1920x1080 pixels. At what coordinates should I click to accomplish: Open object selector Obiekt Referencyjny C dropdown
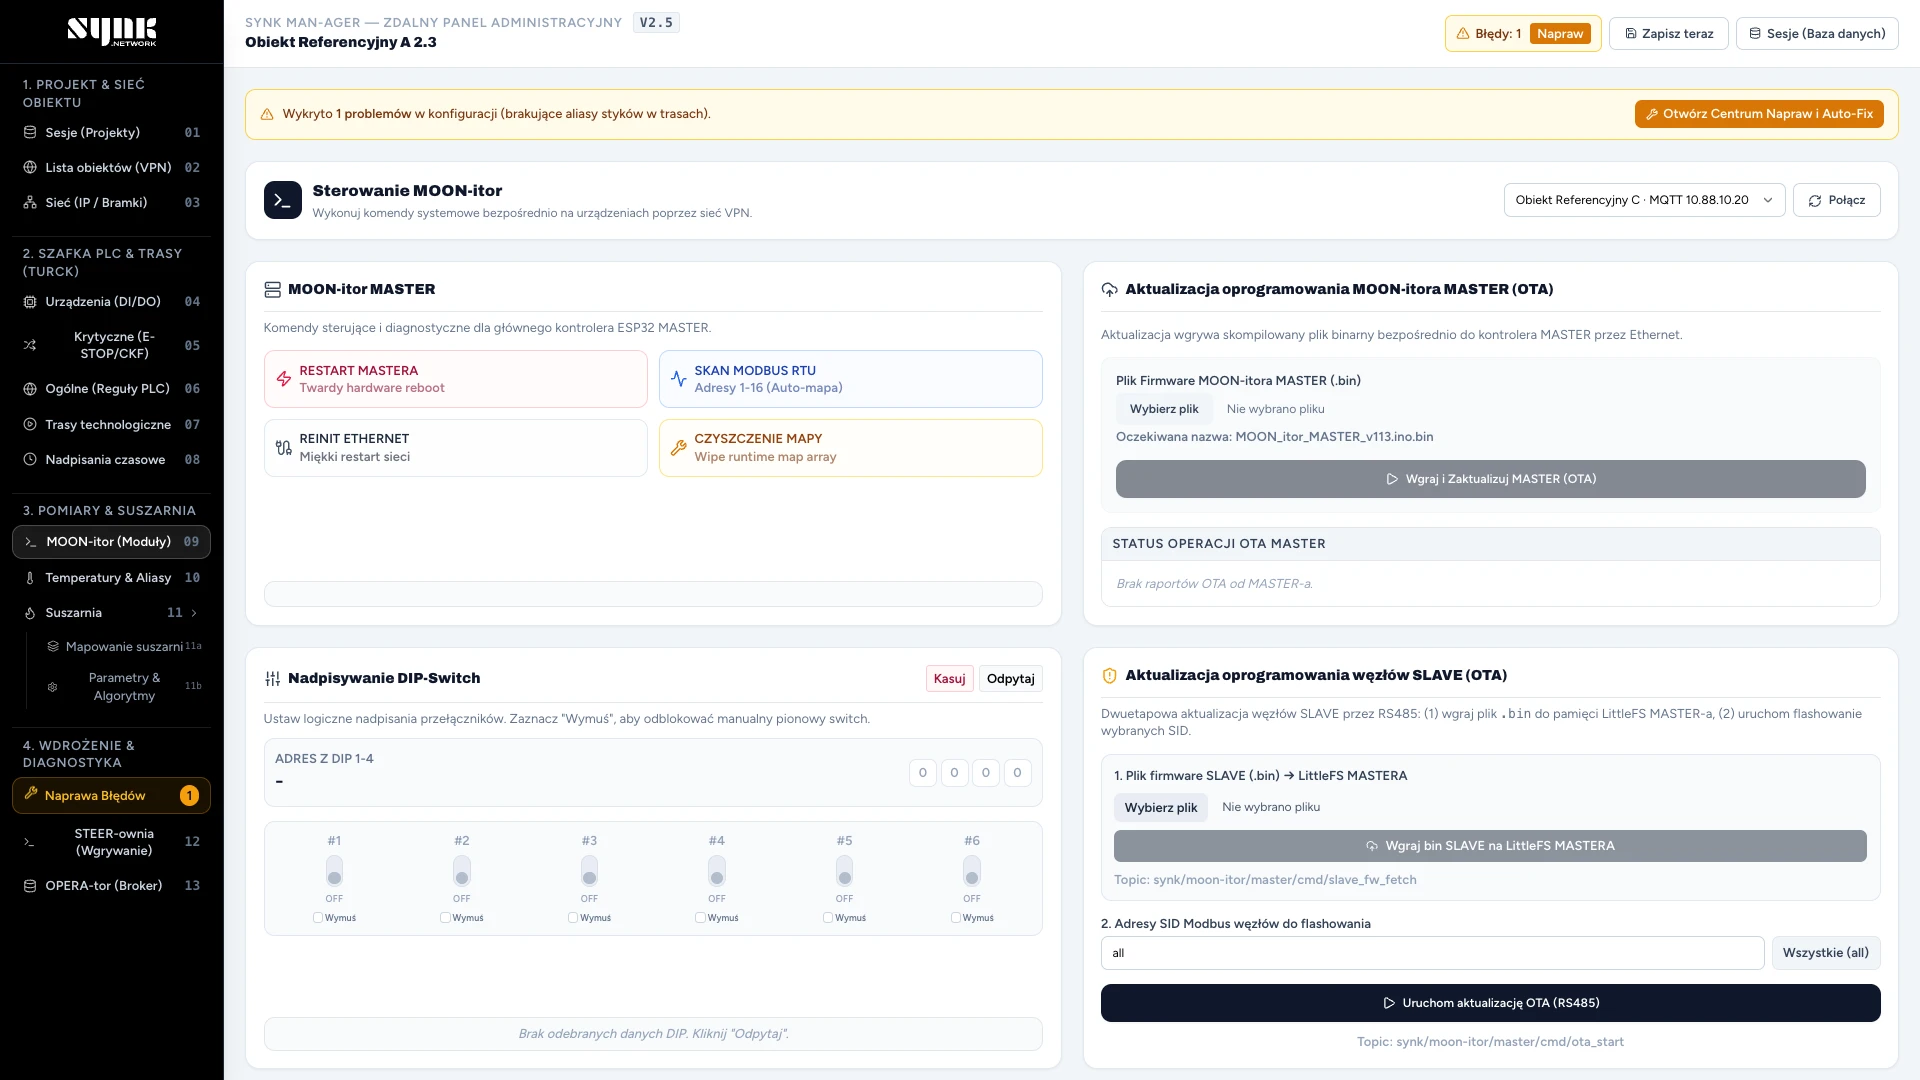click(x=1644, y=200)
